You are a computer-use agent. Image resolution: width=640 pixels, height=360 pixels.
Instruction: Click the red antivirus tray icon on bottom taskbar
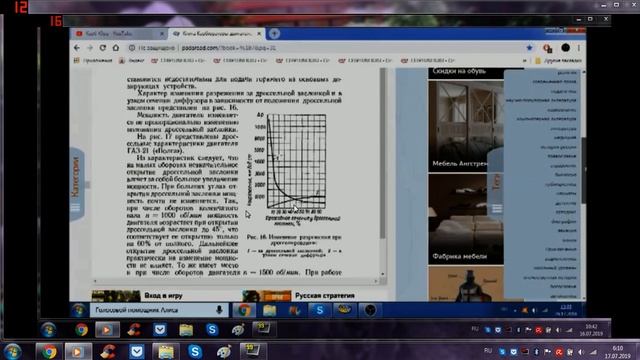click(559, 352)
